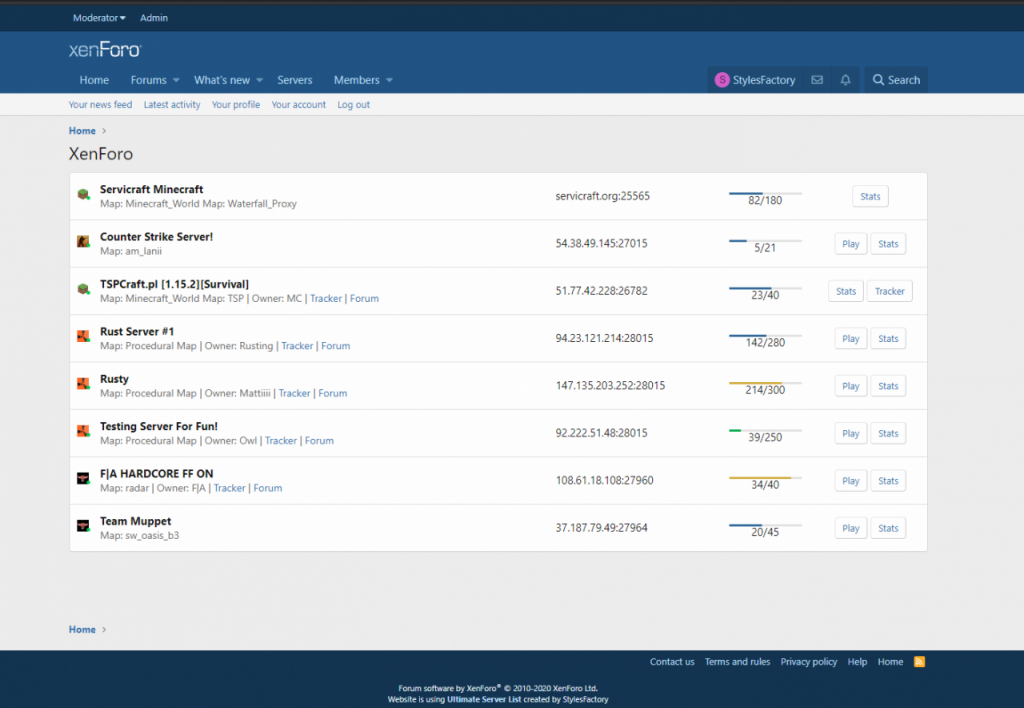Click the StylesFactory avatar icon
Image resolution: width=1024 pixels, height=708 pixels.
click(722, 80)
